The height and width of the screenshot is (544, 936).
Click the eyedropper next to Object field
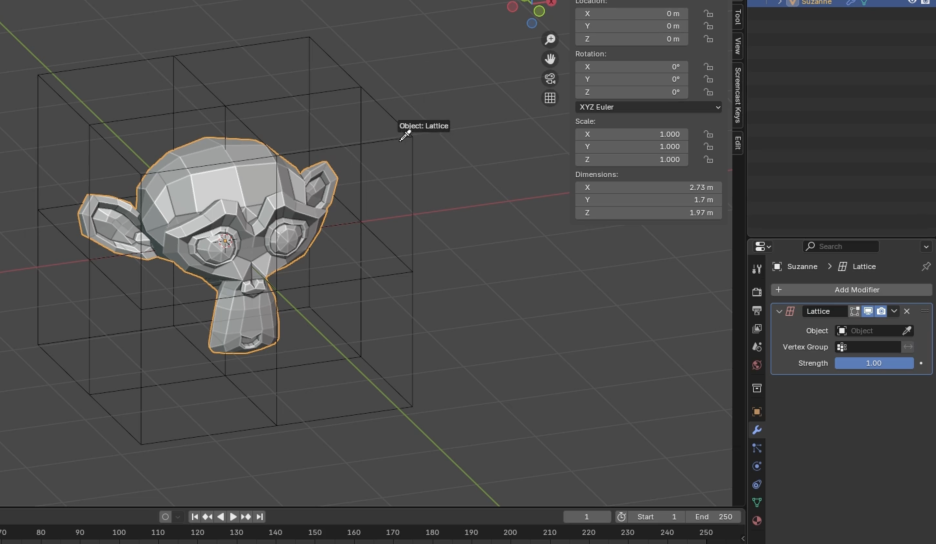tap(907, 331)
